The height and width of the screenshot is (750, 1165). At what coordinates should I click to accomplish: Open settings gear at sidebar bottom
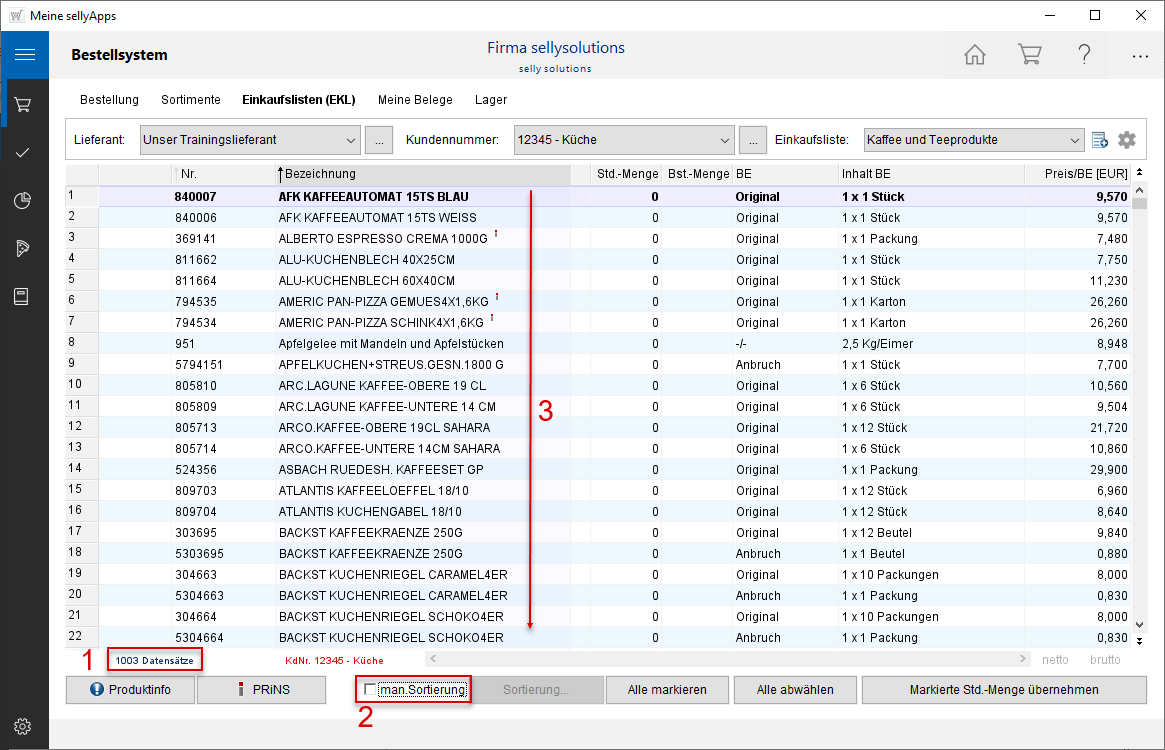tap(24, 726)
